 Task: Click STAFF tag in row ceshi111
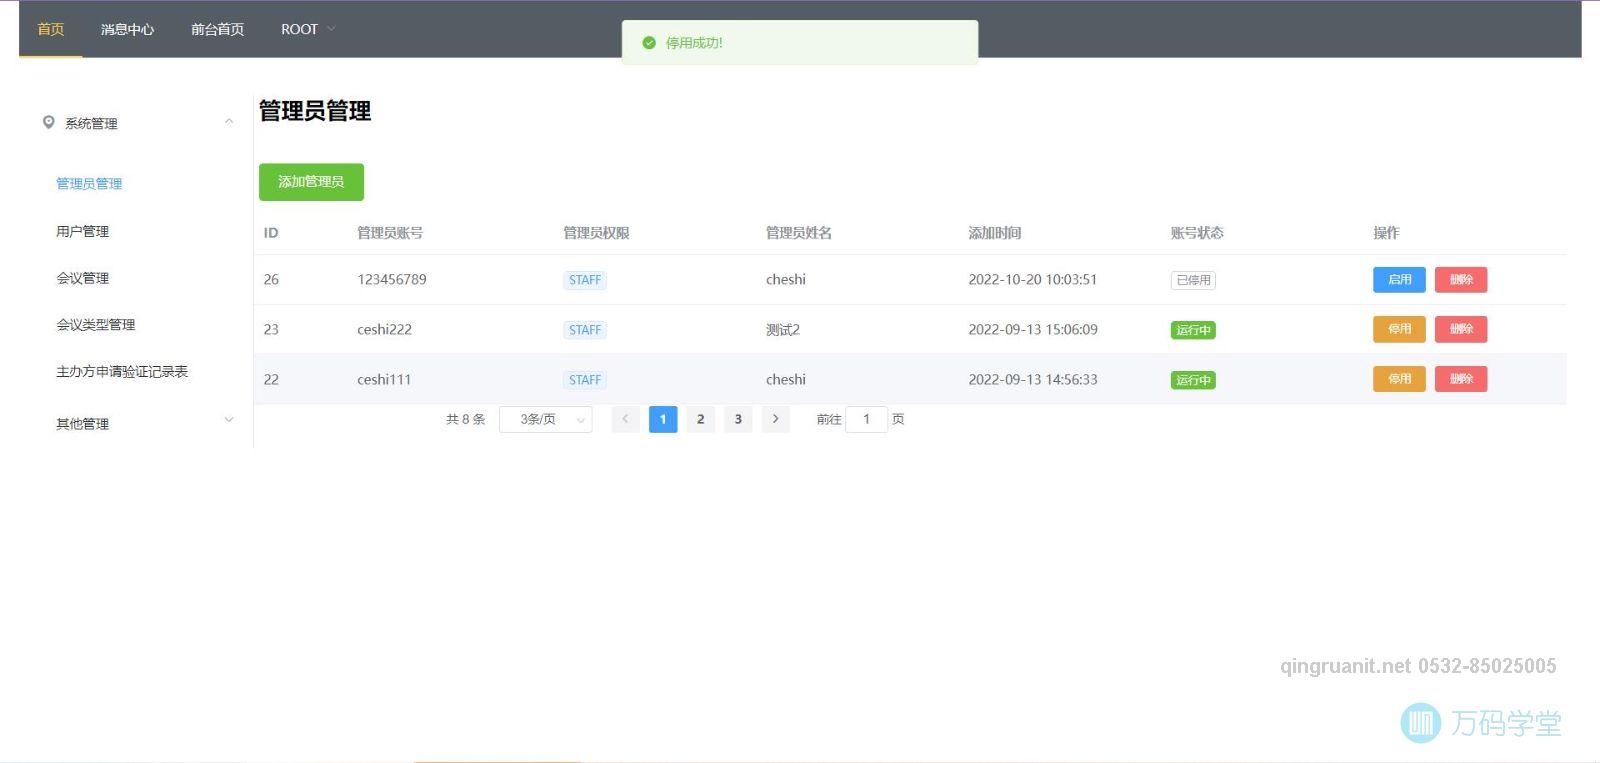tap(585, 380)
